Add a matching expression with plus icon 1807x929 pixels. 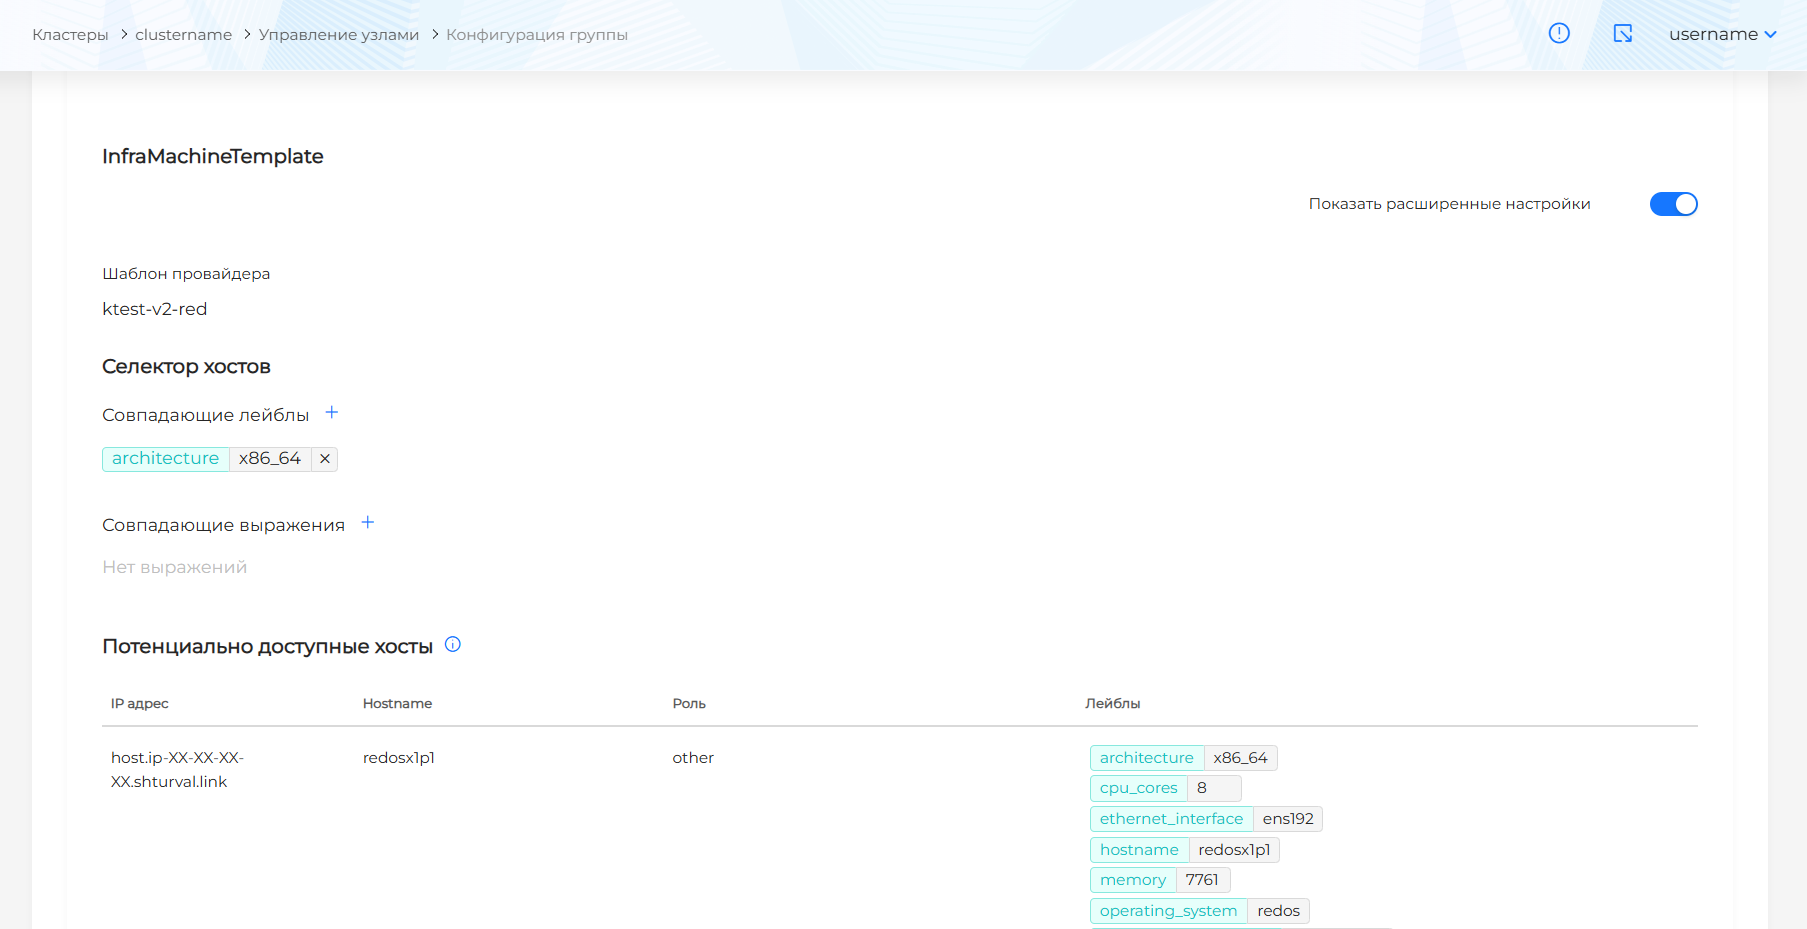[x=368, y=523]
